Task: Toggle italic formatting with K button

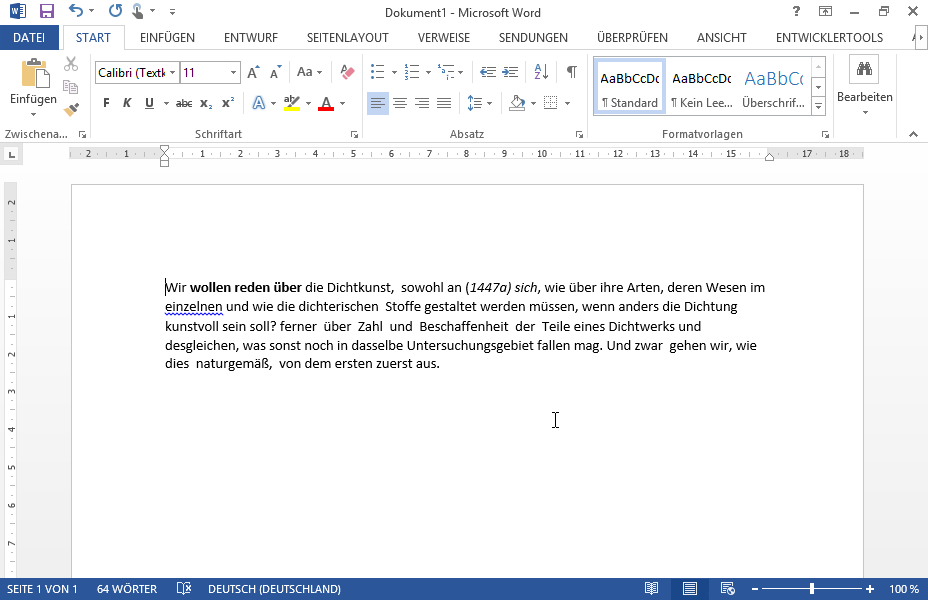Action: click(x=127, y=103)
